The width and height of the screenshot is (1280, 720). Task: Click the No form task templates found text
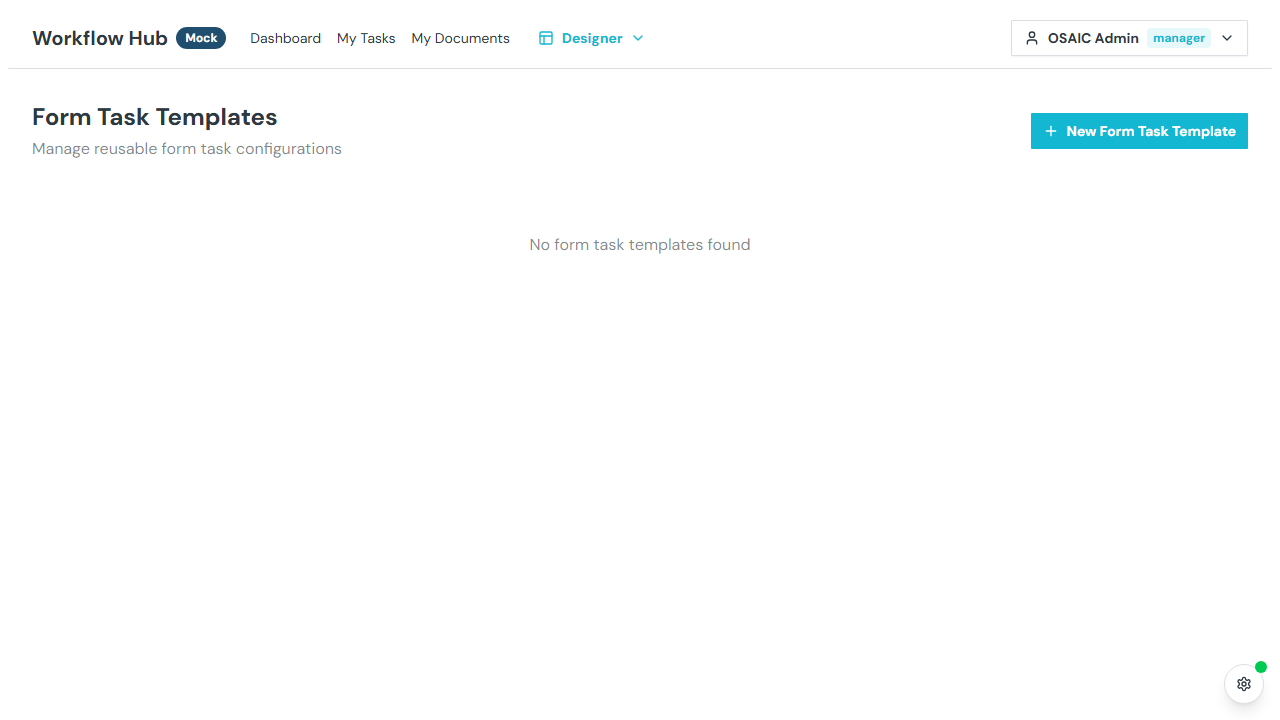click(x=640, y=244)
